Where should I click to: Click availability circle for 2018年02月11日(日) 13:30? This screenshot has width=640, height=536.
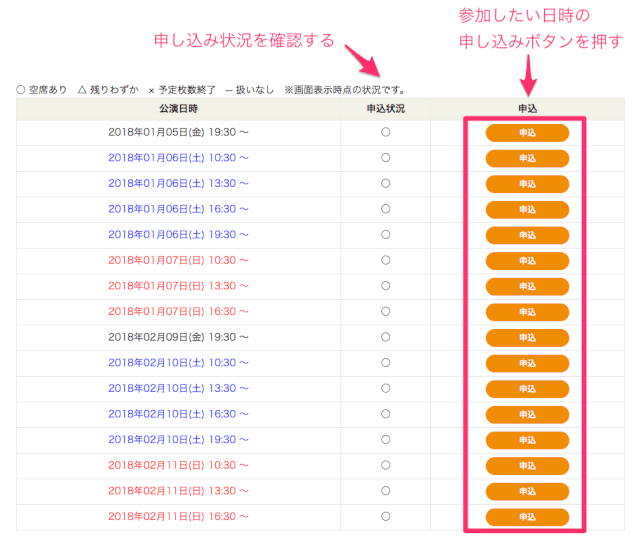point(385,491)
